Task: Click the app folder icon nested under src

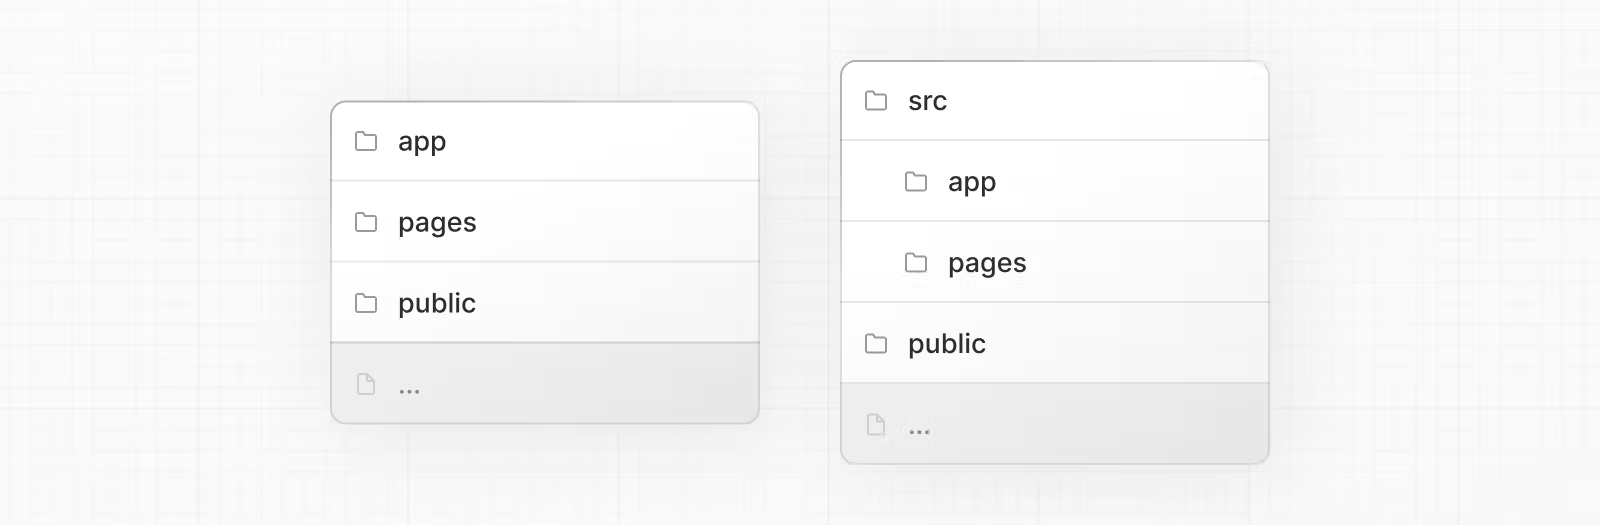Action: pos(916,182)
